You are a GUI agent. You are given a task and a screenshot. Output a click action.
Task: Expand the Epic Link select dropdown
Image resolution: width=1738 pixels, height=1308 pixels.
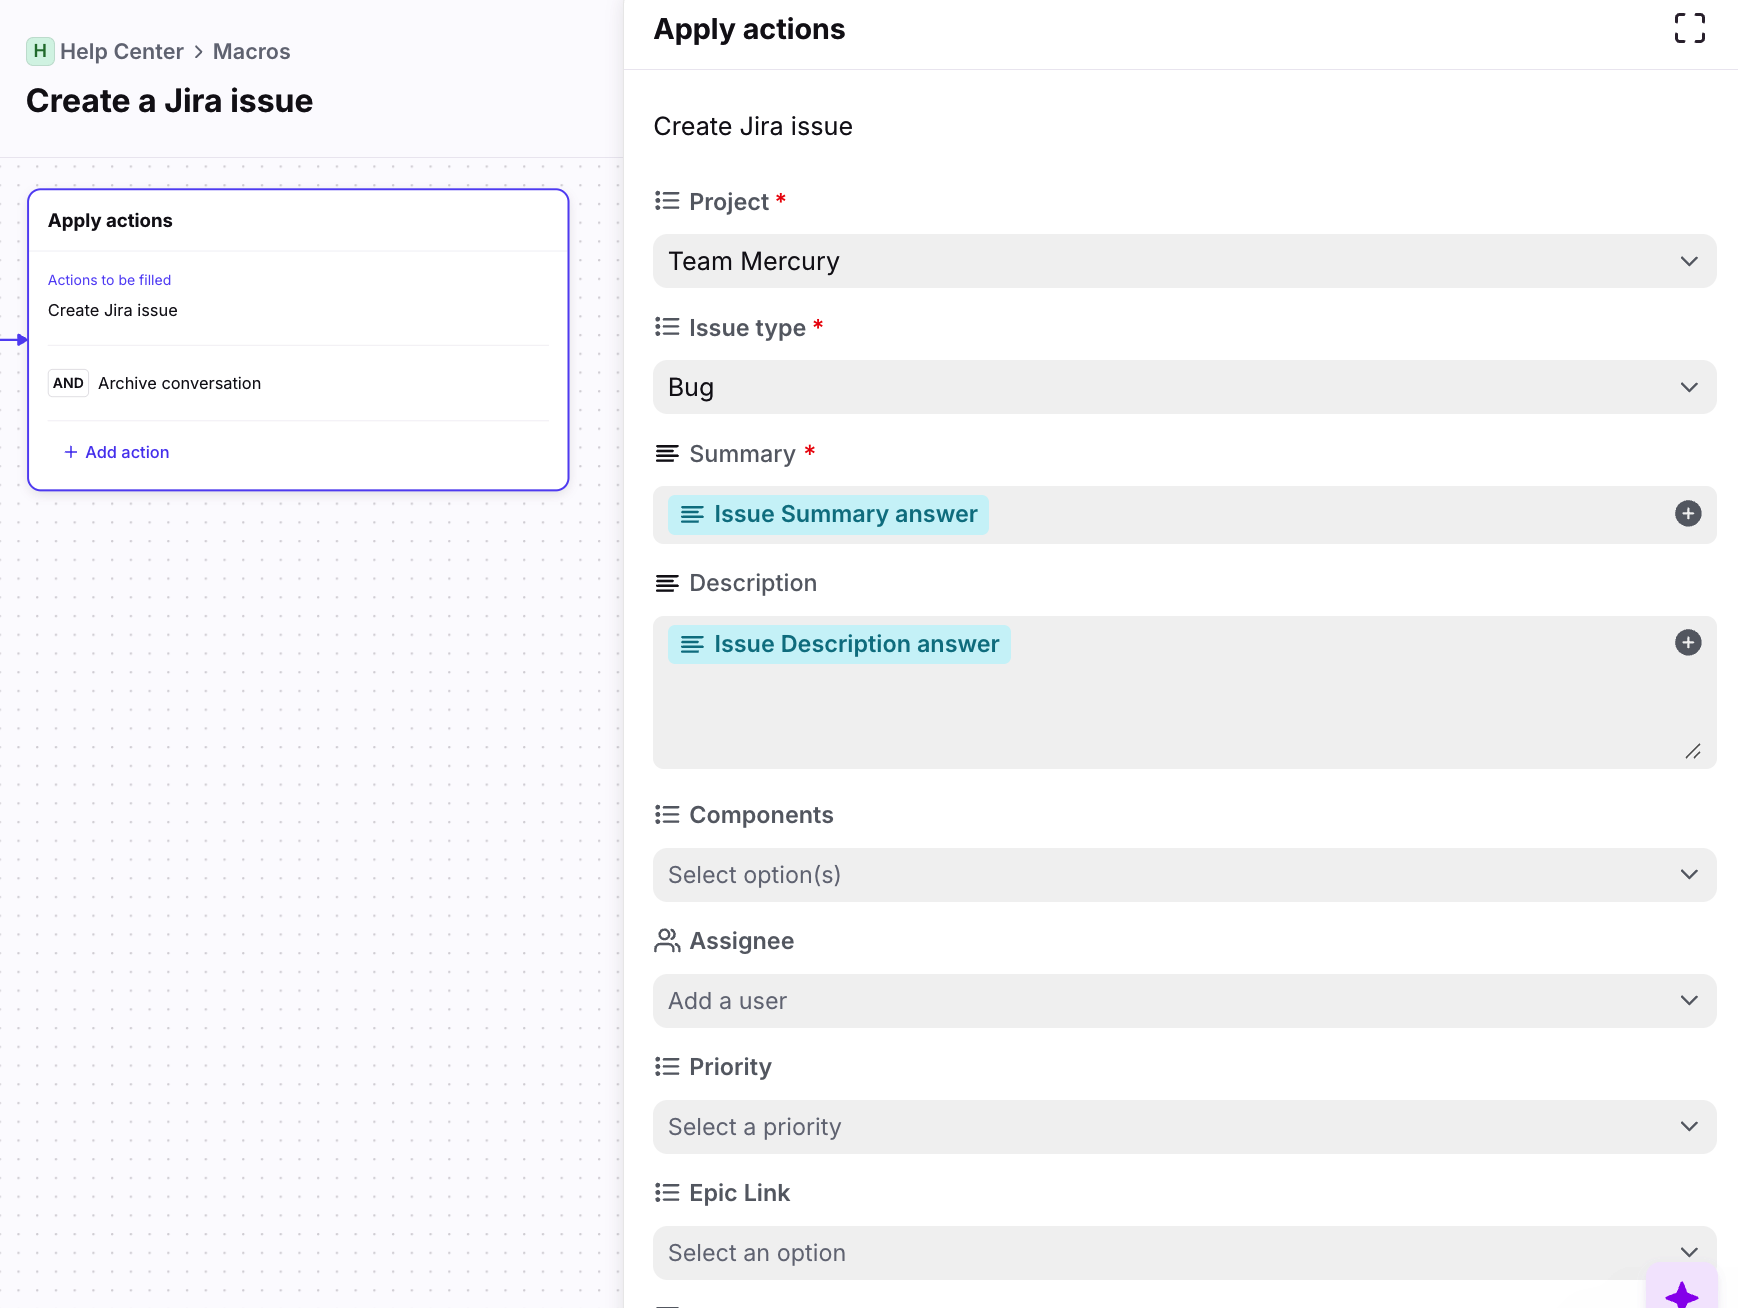[1184, 1254]
